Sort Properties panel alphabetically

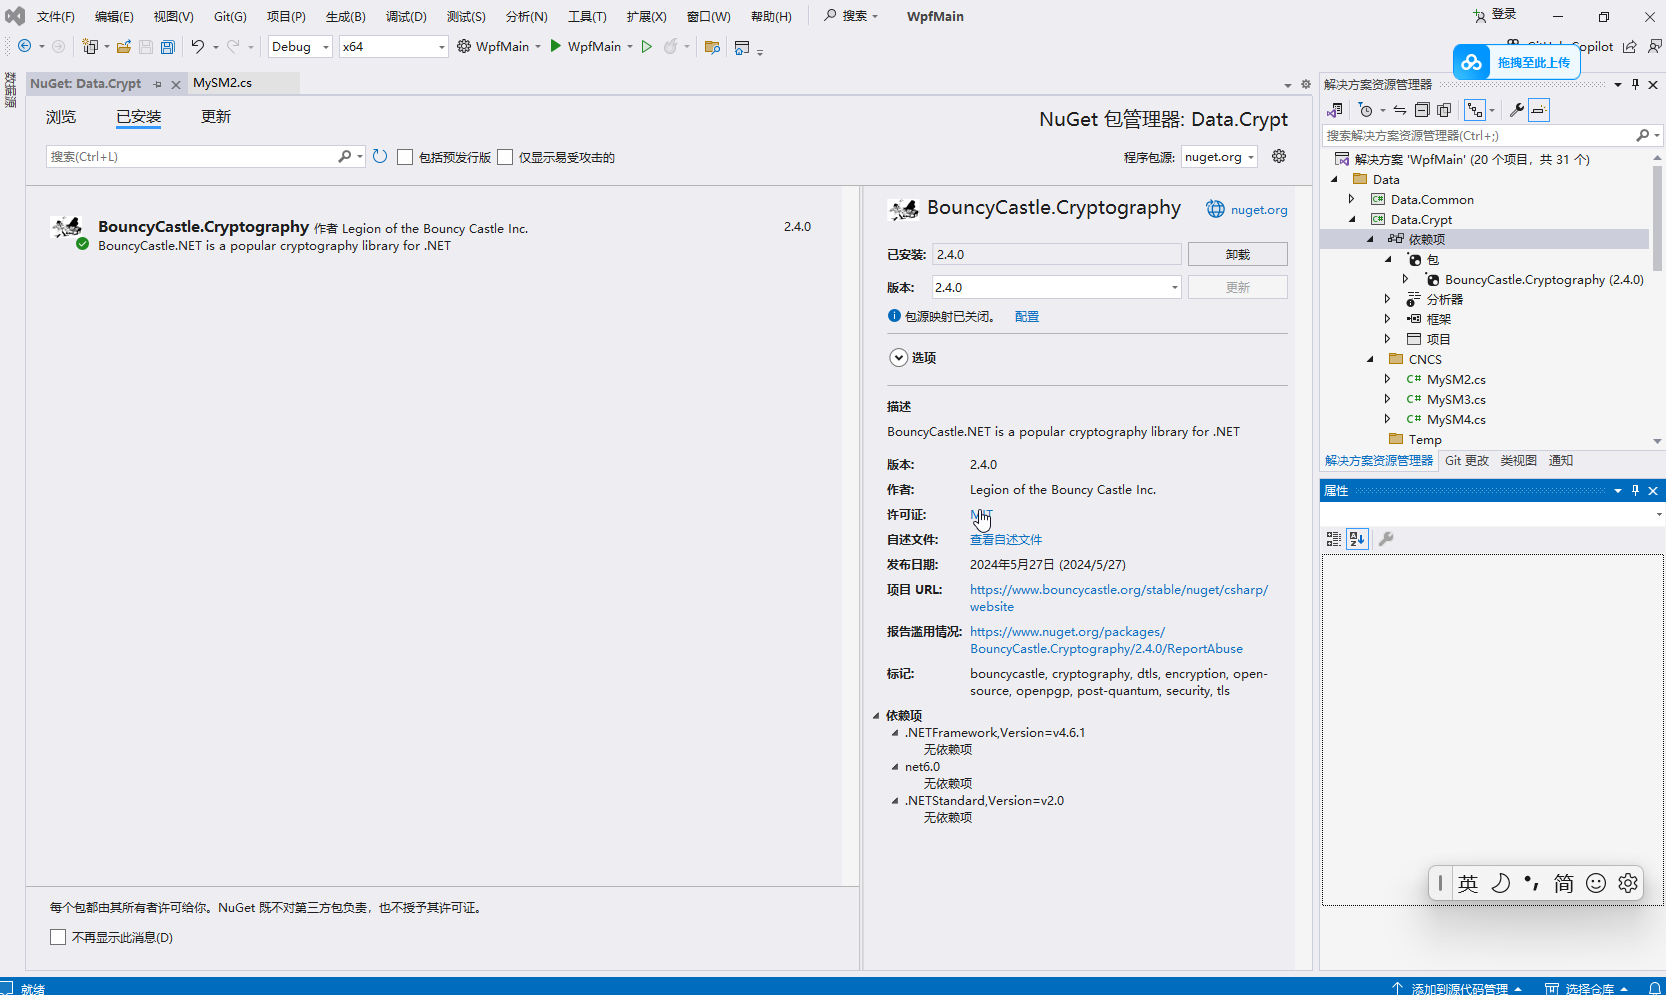click(x=1357, y=539)
